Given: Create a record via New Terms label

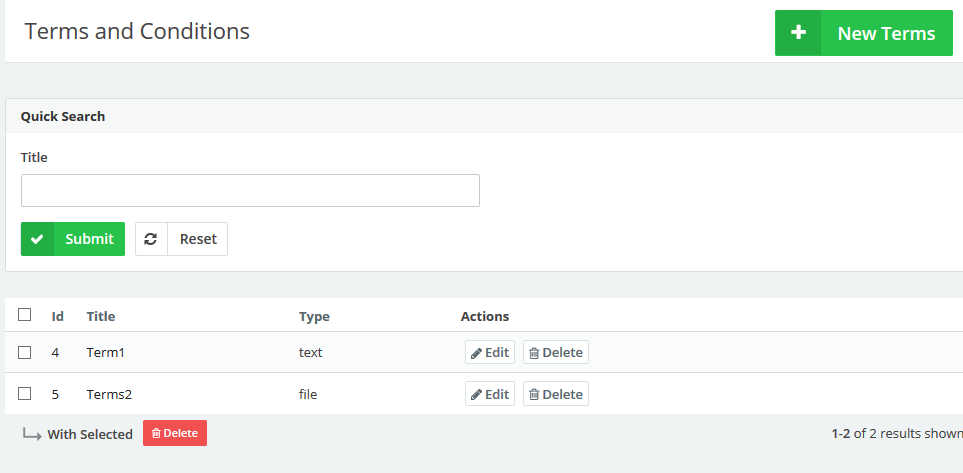Looking at the screenshot, I should pos(886,33).
